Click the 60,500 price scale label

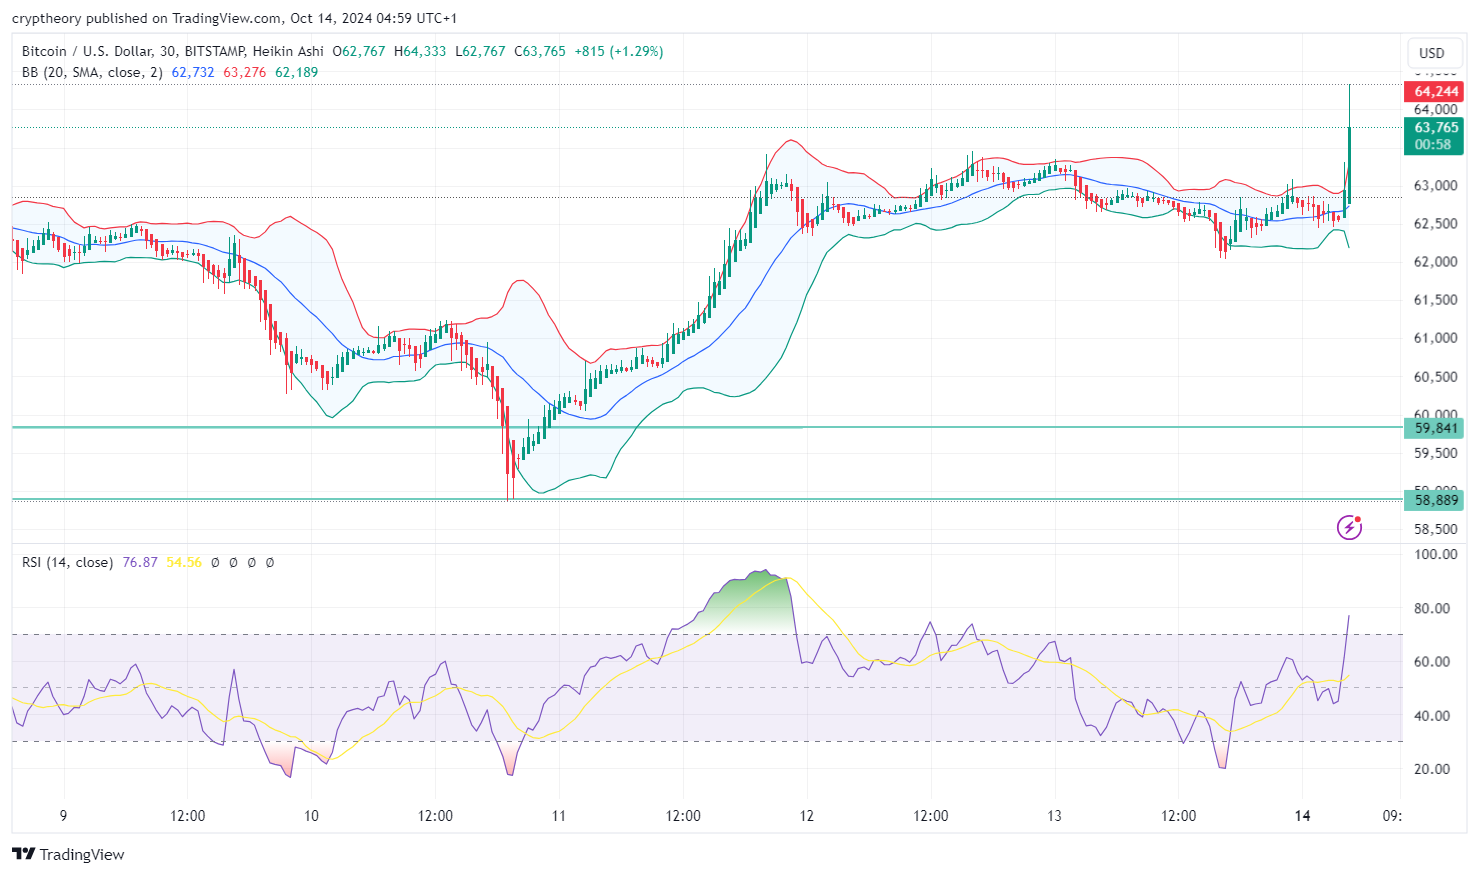pos(1435,377)
